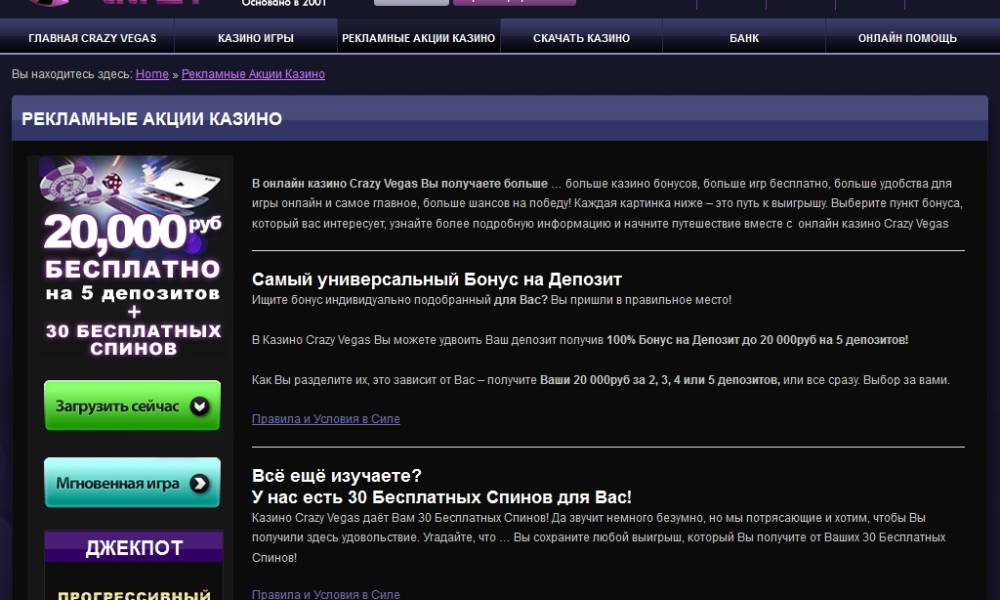Open ОНЛАЙН ПОМОЩЬ in navigation bar
Image resolution: width=1000 pixels, height=600 pixels.
(907, 38)
